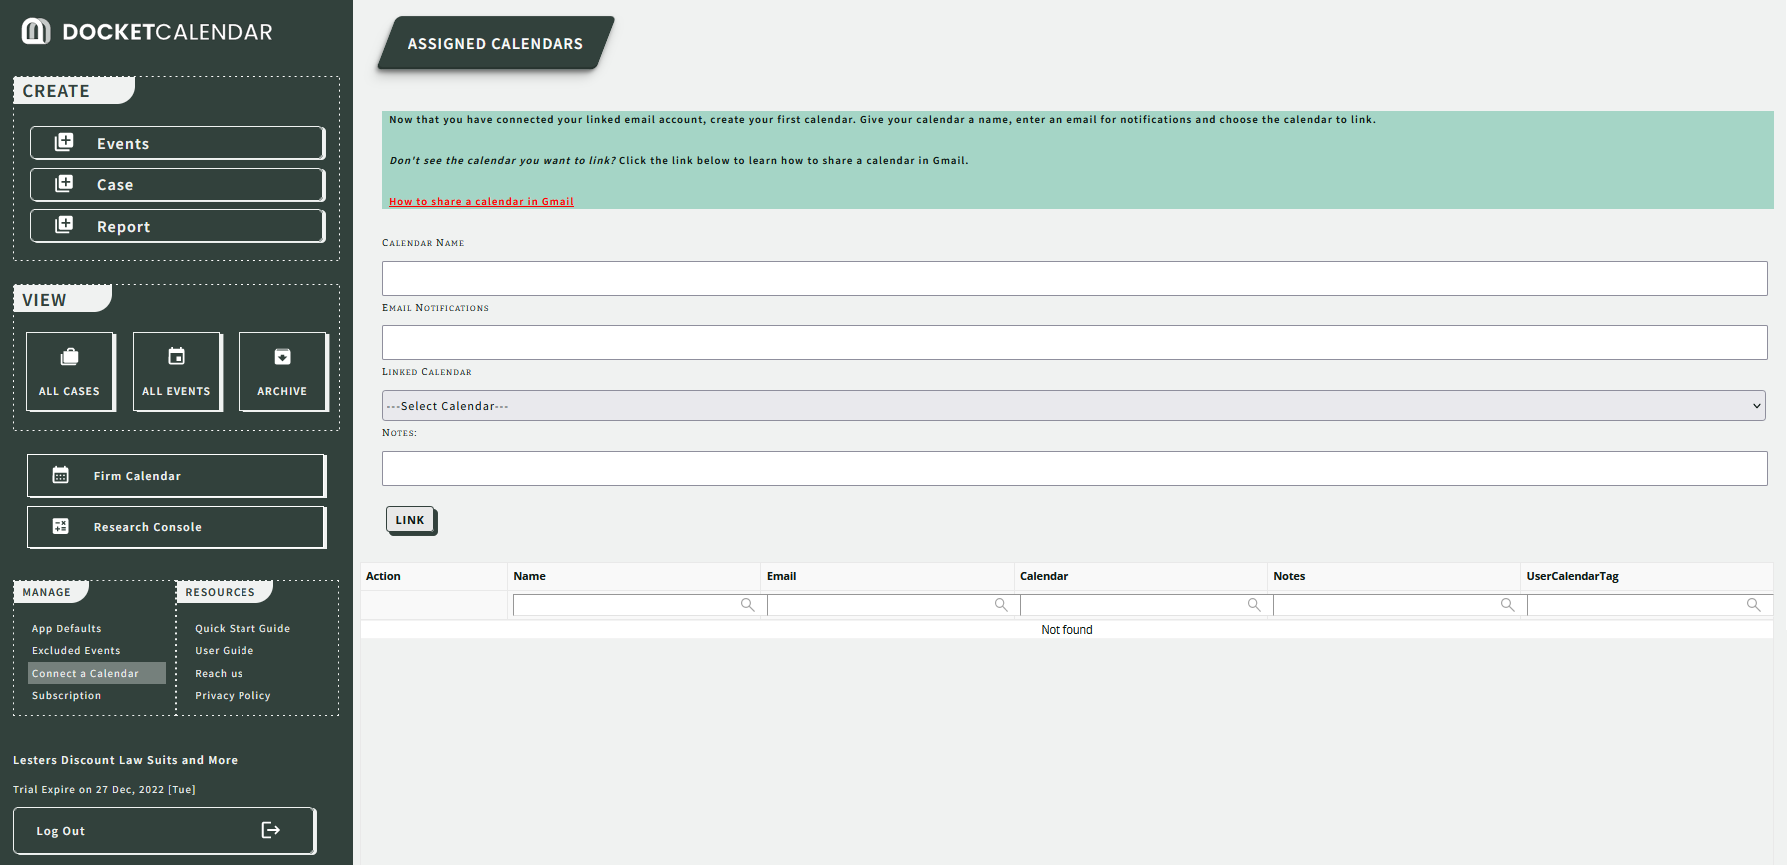Click Trial Expire on 27 Dec, 2022 text
Viewport: 1787px width, 865px height.
point(104,790)
